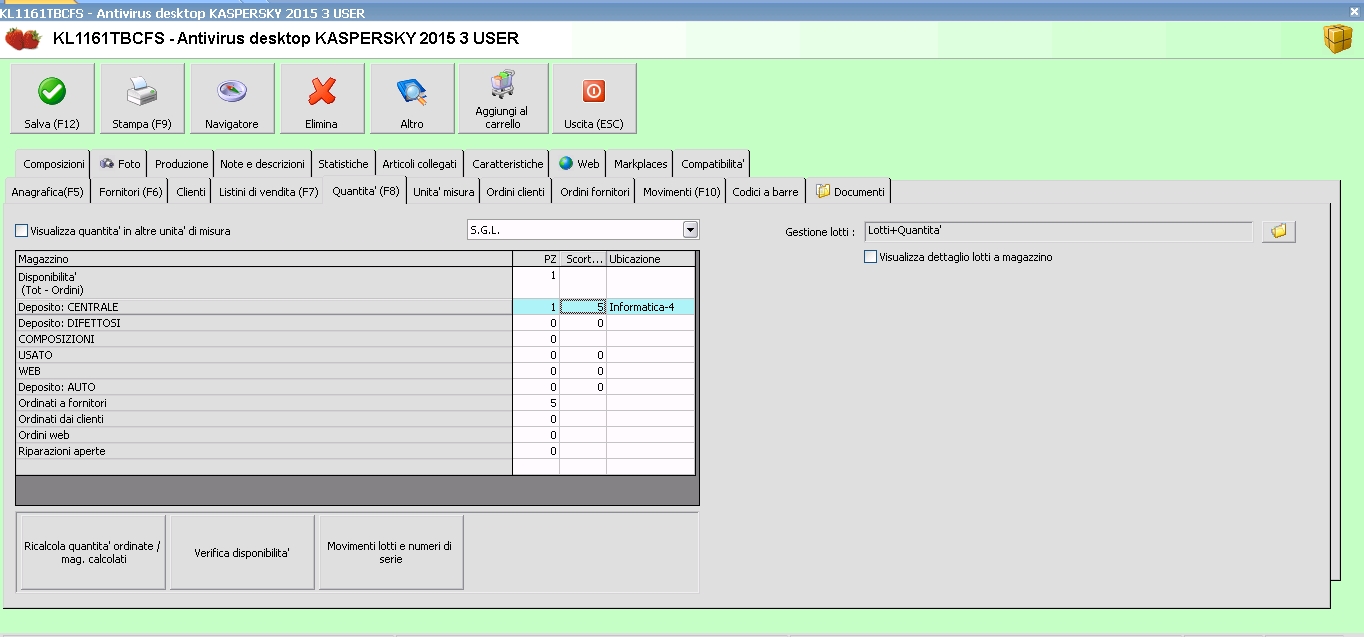This screenshot has height=637, width=1364.
Task: Select the Markplaces tab
Action: (641, 164)
